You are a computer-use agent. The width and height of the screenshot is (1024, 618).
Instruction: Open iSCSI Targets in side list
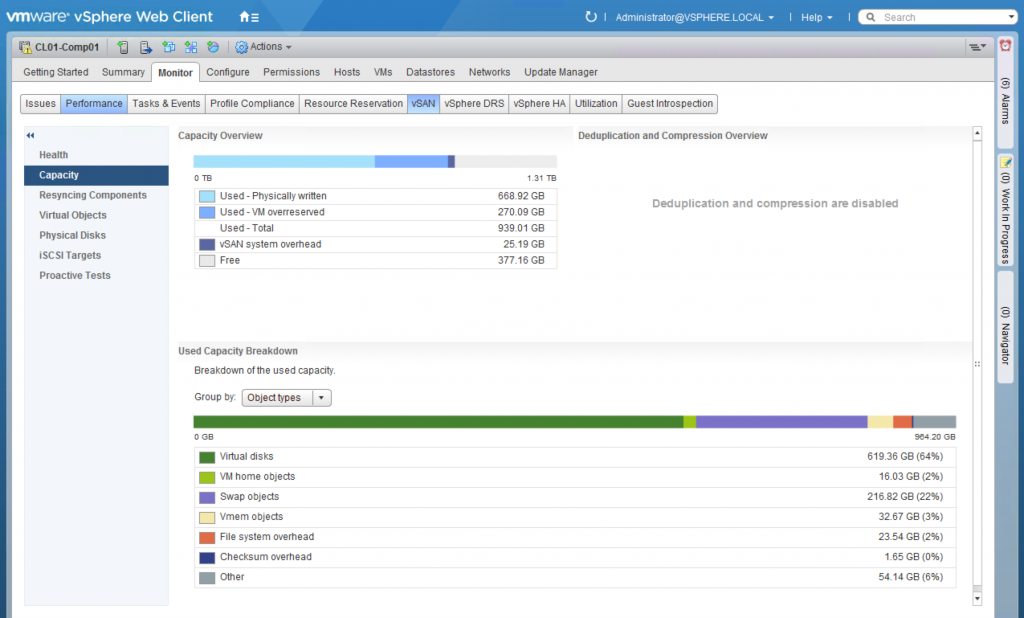[x=96, y=255]
